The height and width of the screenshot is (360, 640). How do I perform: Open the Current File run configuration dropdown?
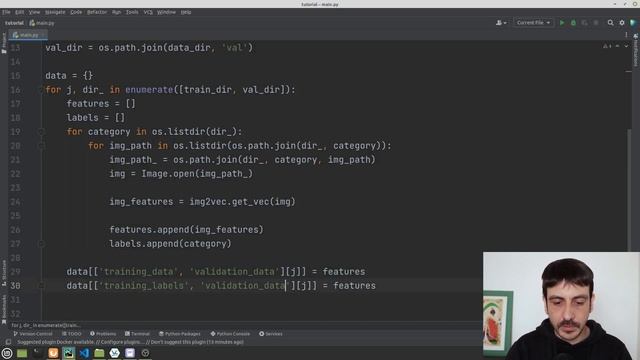coord(533,23)
